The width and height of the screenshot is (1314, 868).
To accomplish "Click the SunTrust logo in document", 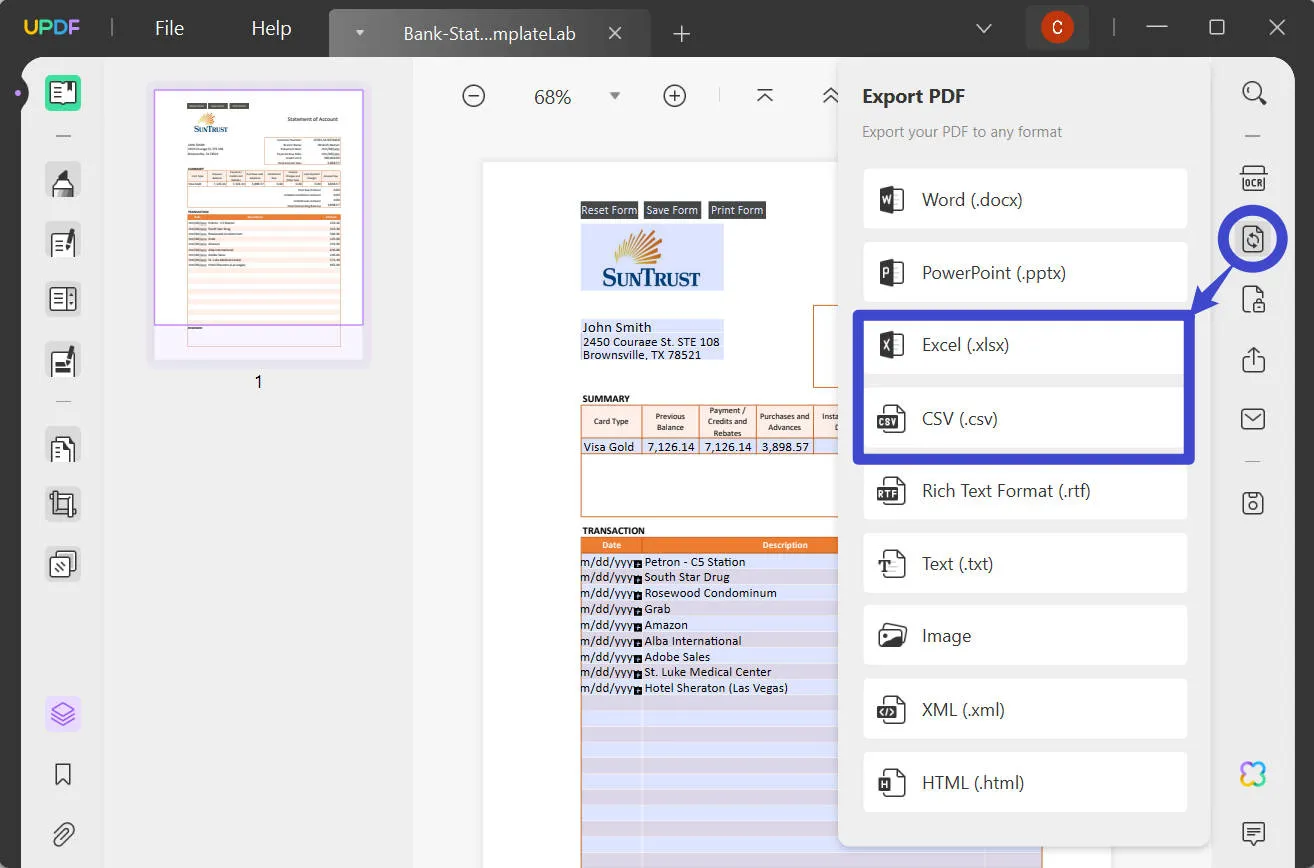I will 652,257.
